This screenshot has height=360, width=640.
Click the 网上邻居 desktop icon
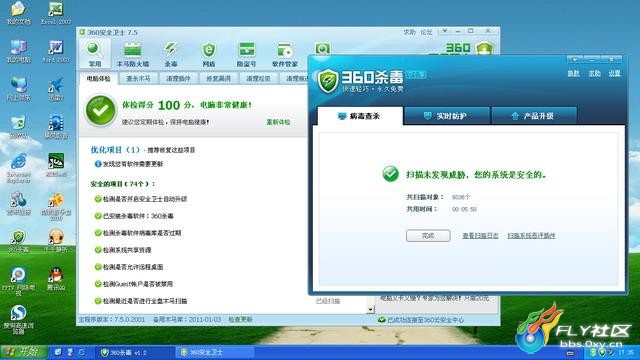[x=18, y=89]
